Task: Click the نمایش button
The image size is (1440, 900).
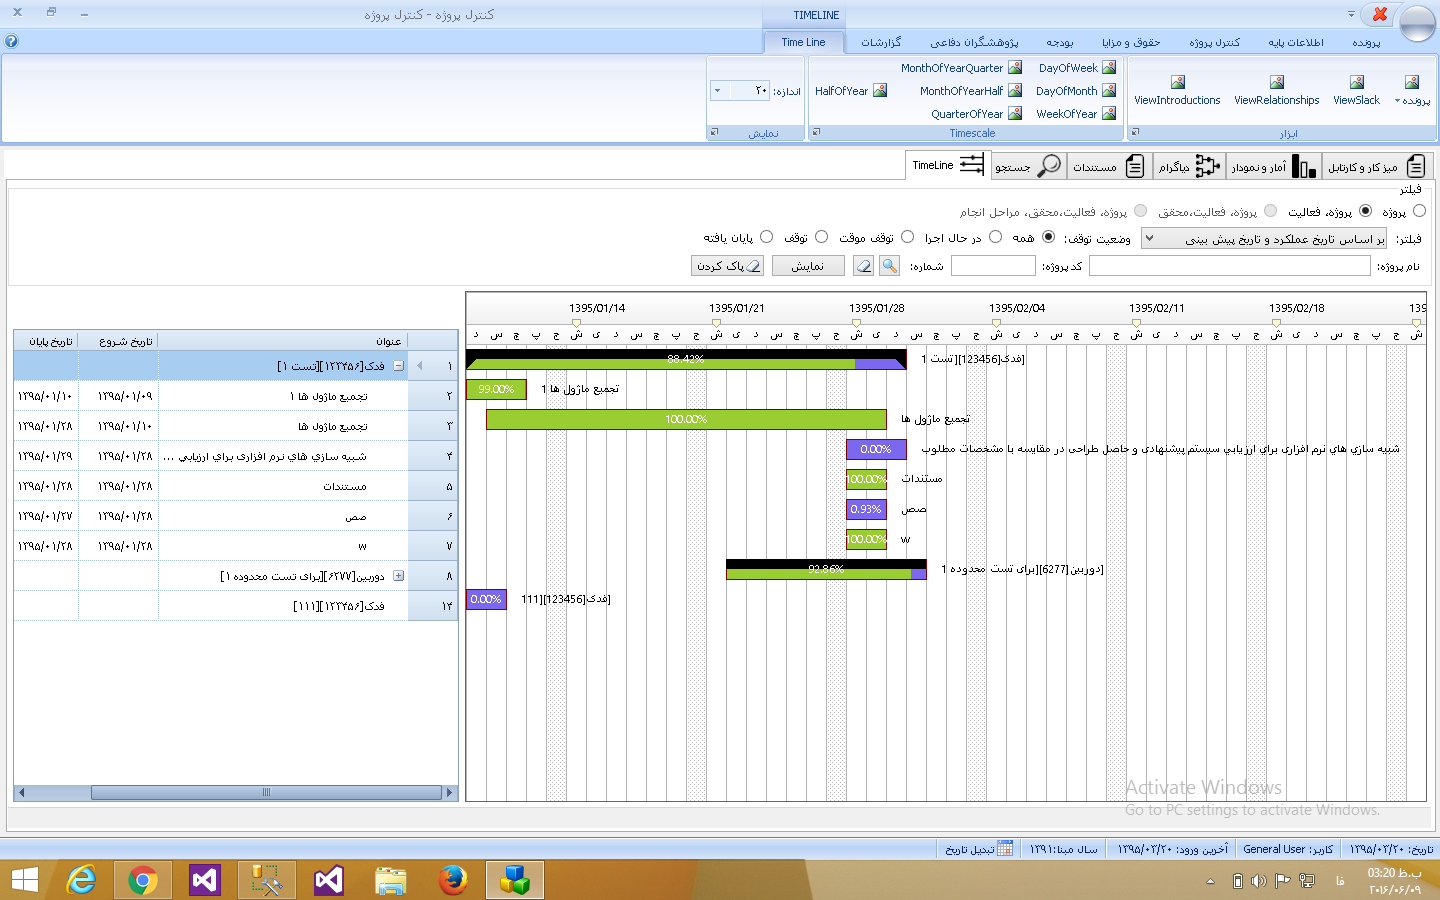Action: tap(807, 266)
